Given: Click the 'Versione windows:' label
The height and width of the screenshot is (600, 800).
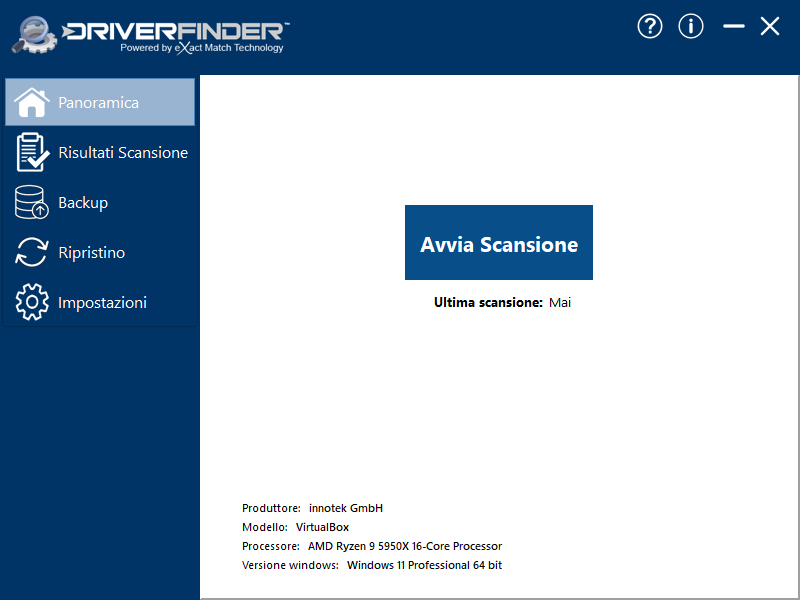Looking at the screenshot, I should click(x=290, y=565).
